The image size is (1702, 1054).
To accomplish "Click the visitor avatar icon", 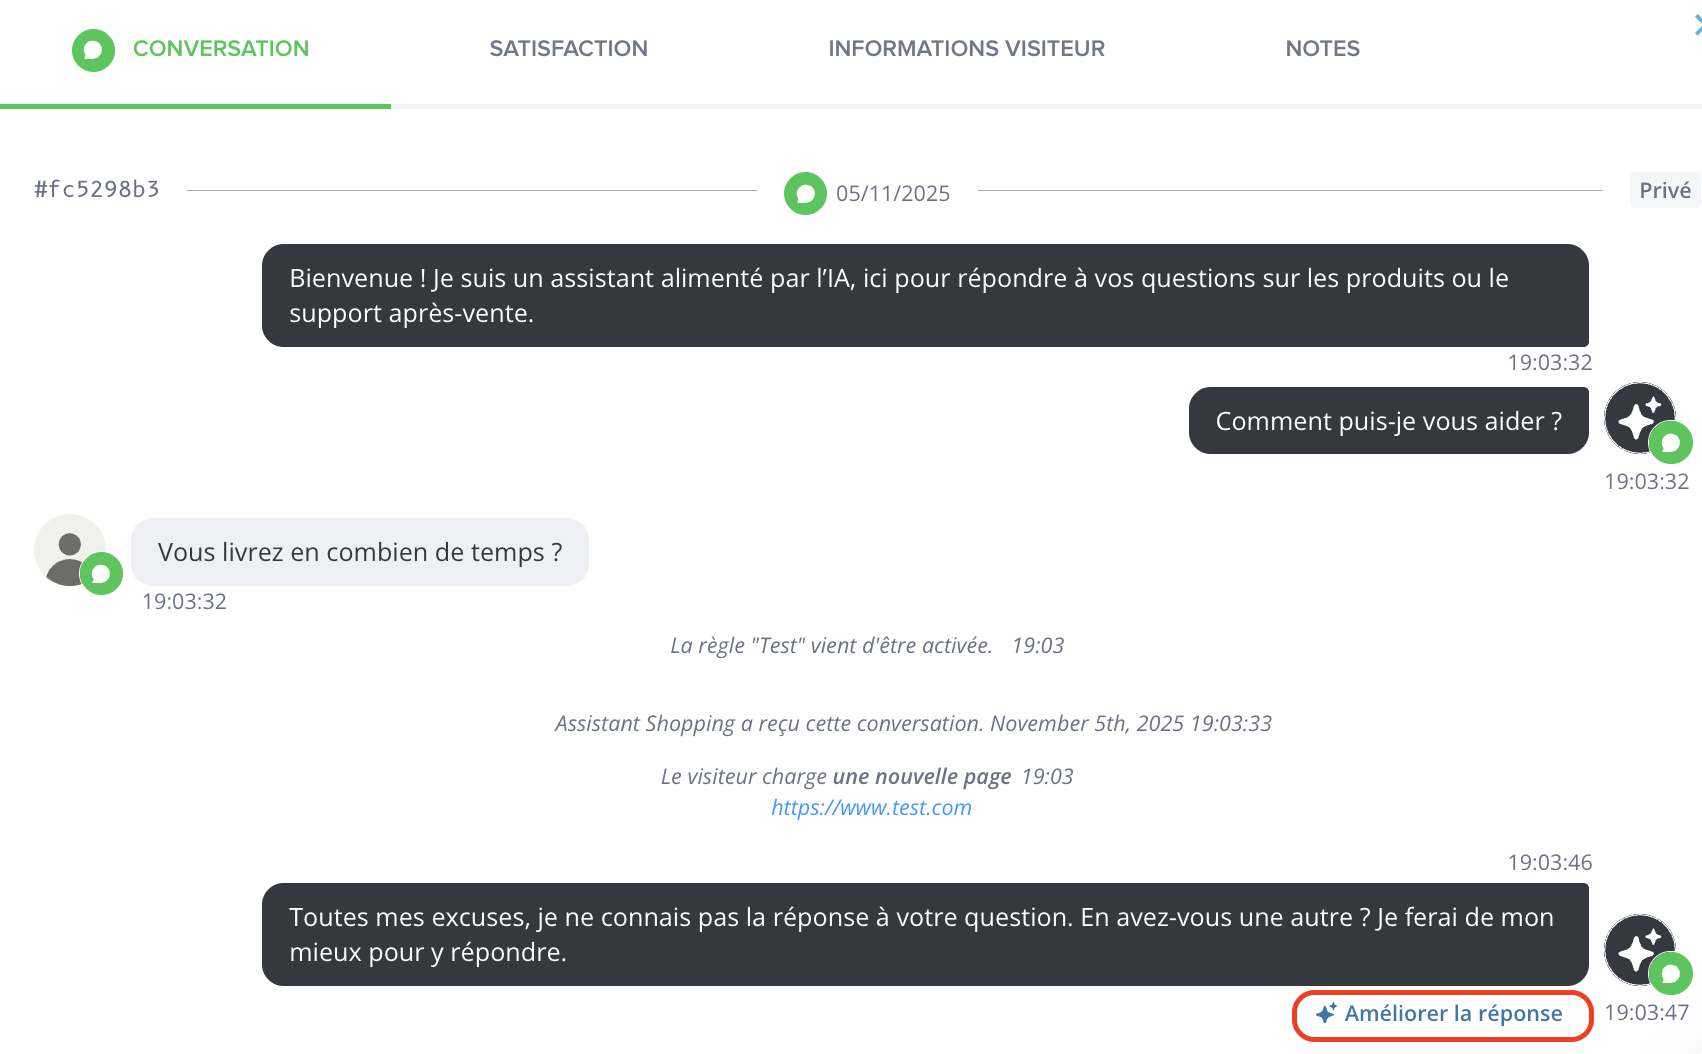I will tap(68, 549).
